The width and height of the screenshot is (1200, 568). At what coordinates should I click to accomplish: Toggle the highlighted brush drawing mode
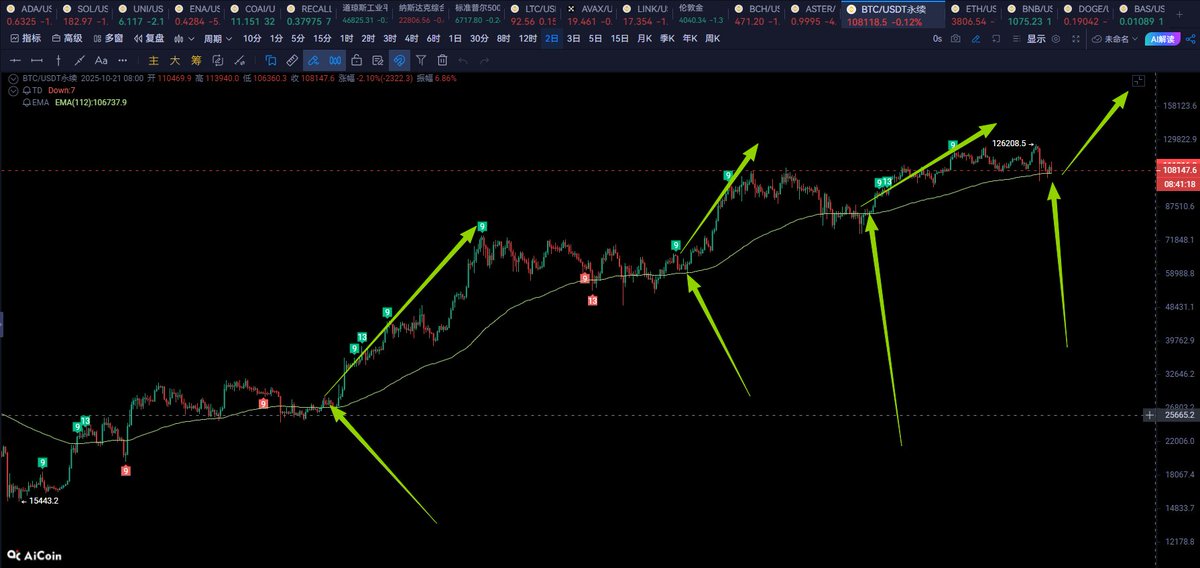coord(313,60)
